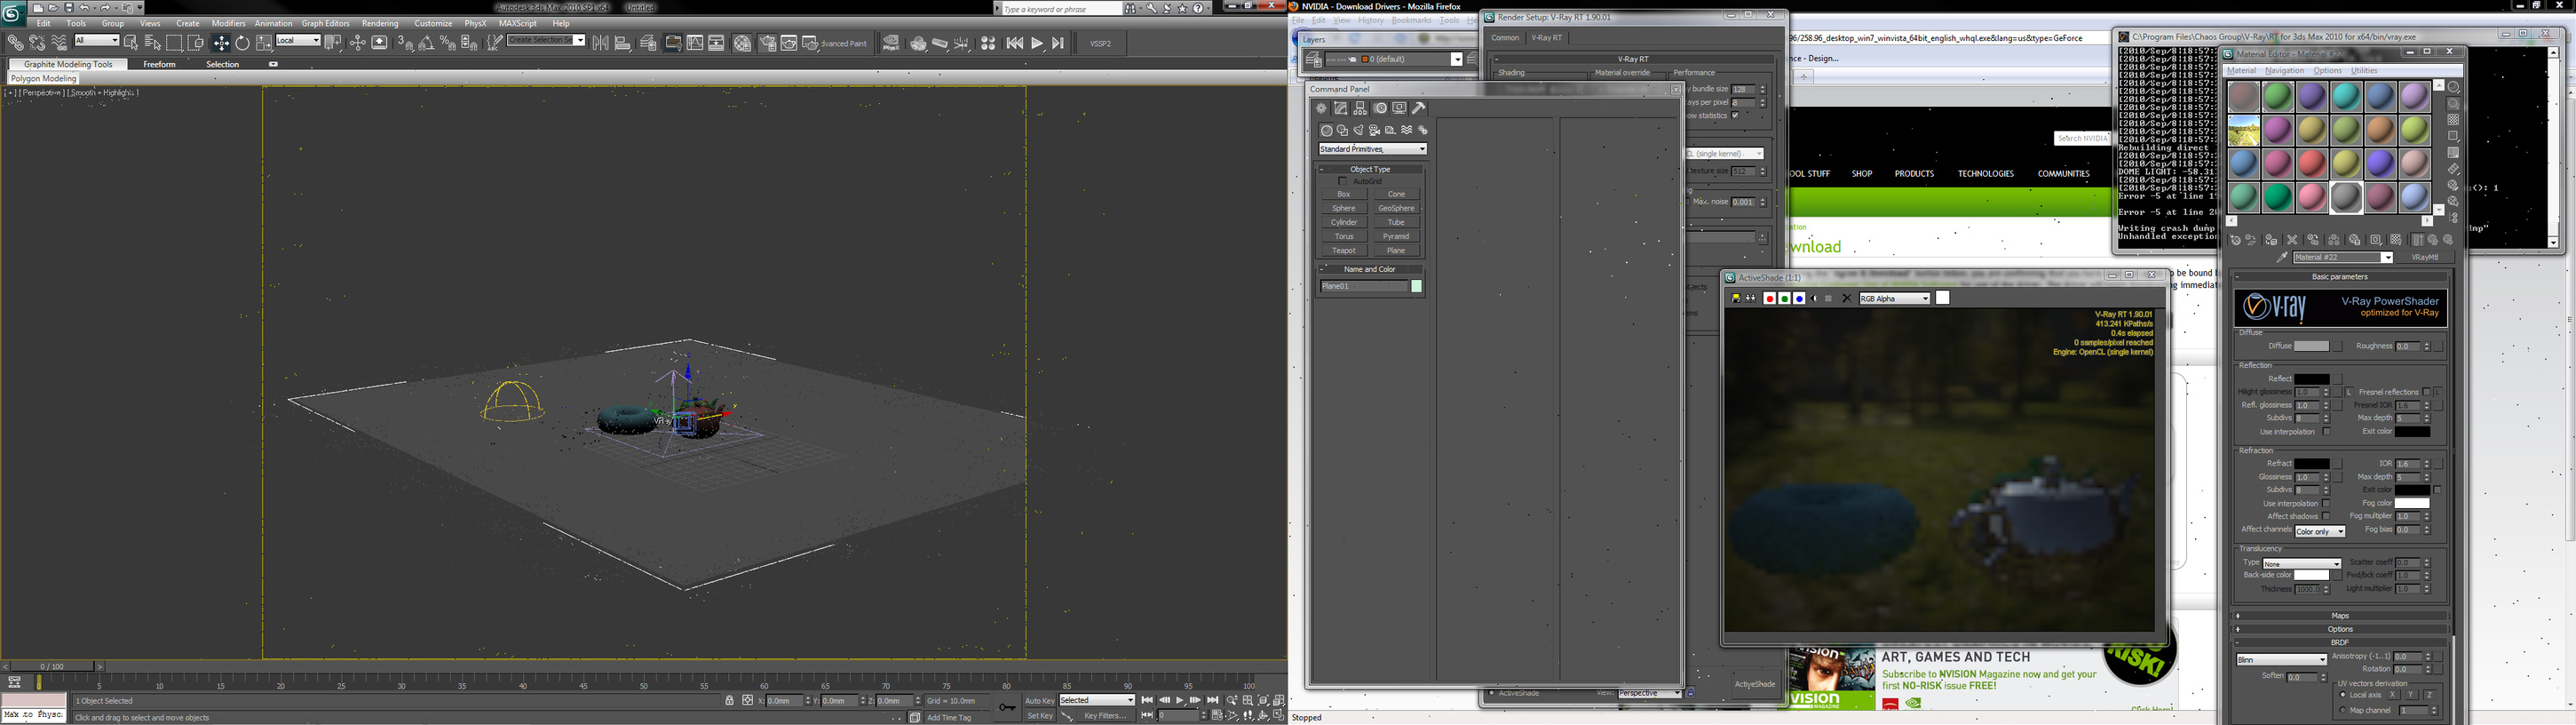Screen dimensions: 2576x725
Task: Open the All selection filter dropdown
Action: click(x=97, y=41)
